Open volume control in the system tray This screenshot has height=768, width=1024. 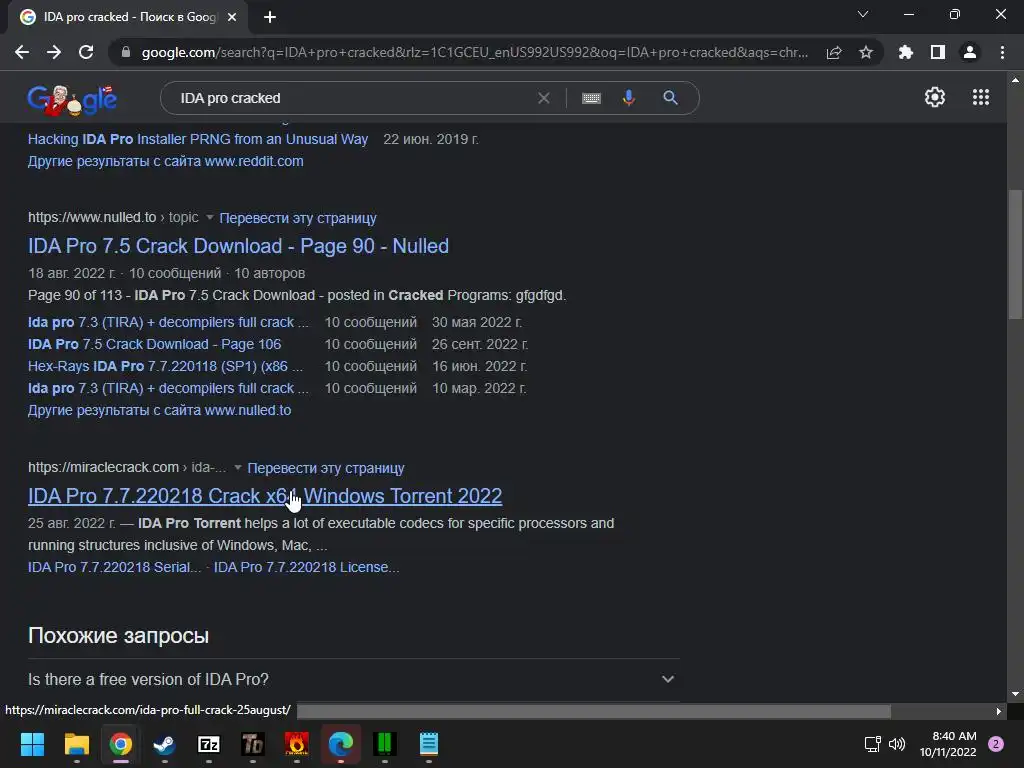[897, 744]
